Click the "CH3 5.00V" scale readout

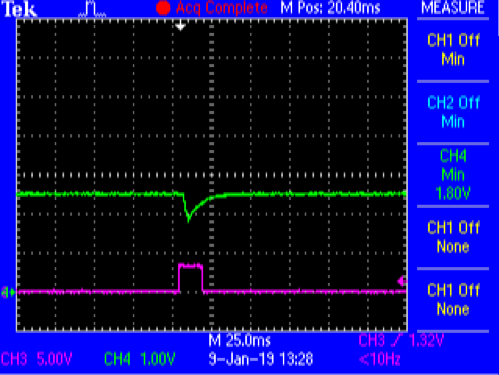(36, 359)
